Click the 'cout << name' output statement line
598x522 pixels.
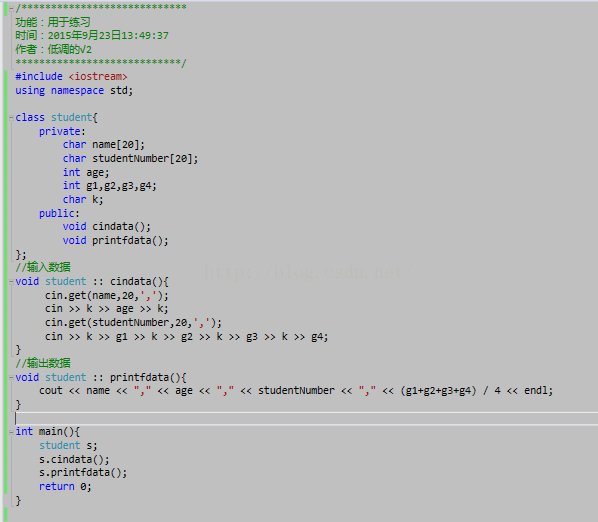coord(296,390)
